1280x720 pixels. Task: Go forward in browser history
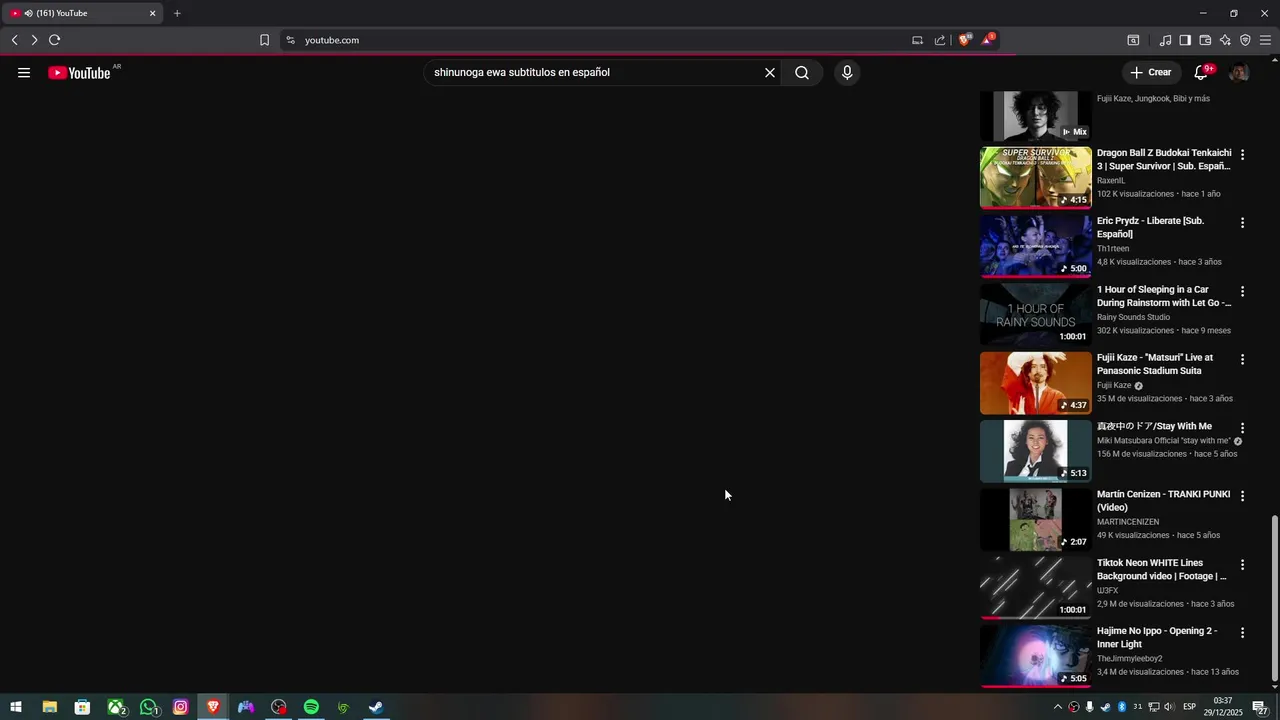[x=34, y=40]
